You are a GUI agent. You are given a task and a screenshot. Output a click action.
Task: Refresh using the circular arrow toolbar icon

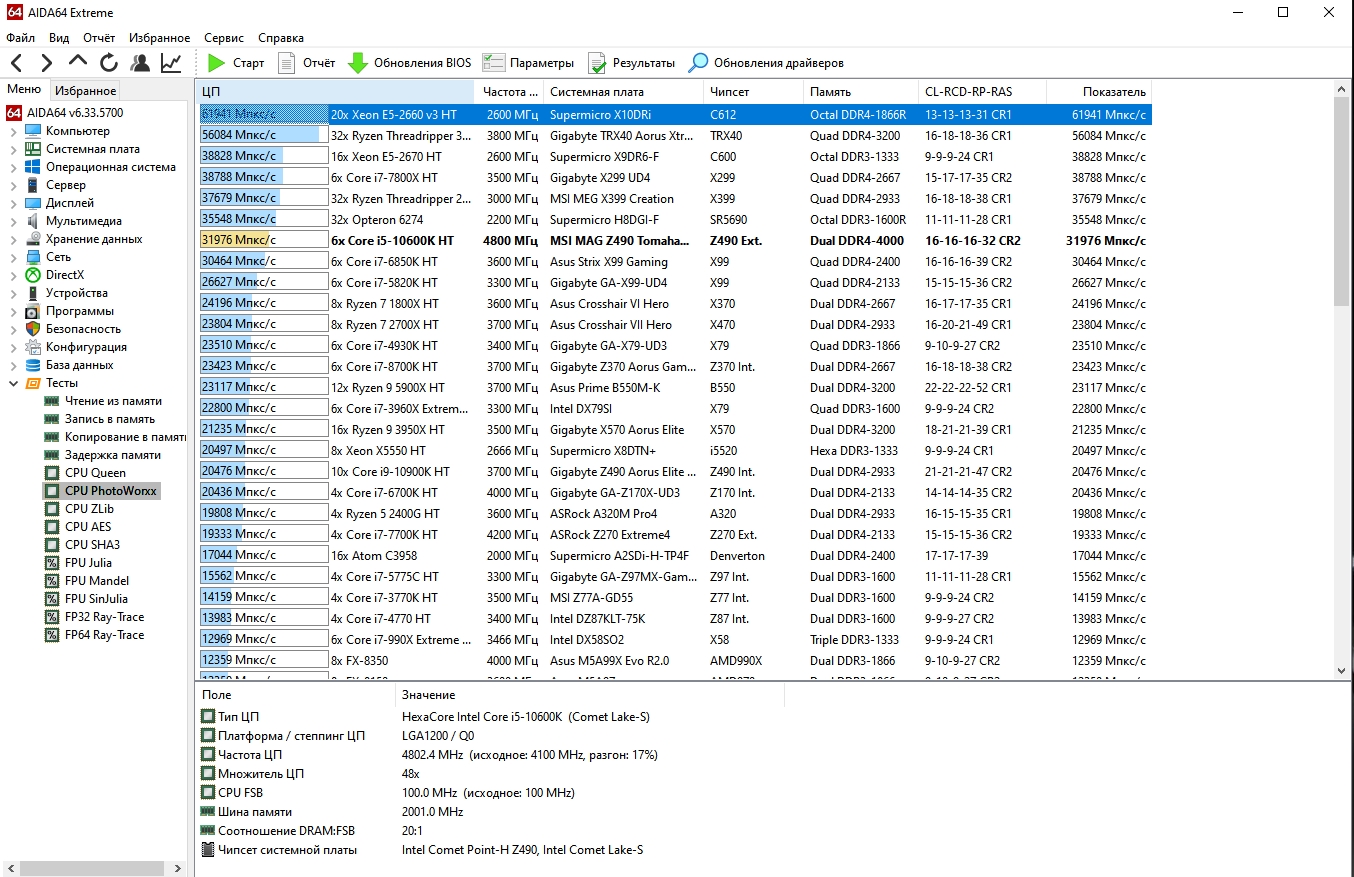[109, 63]
